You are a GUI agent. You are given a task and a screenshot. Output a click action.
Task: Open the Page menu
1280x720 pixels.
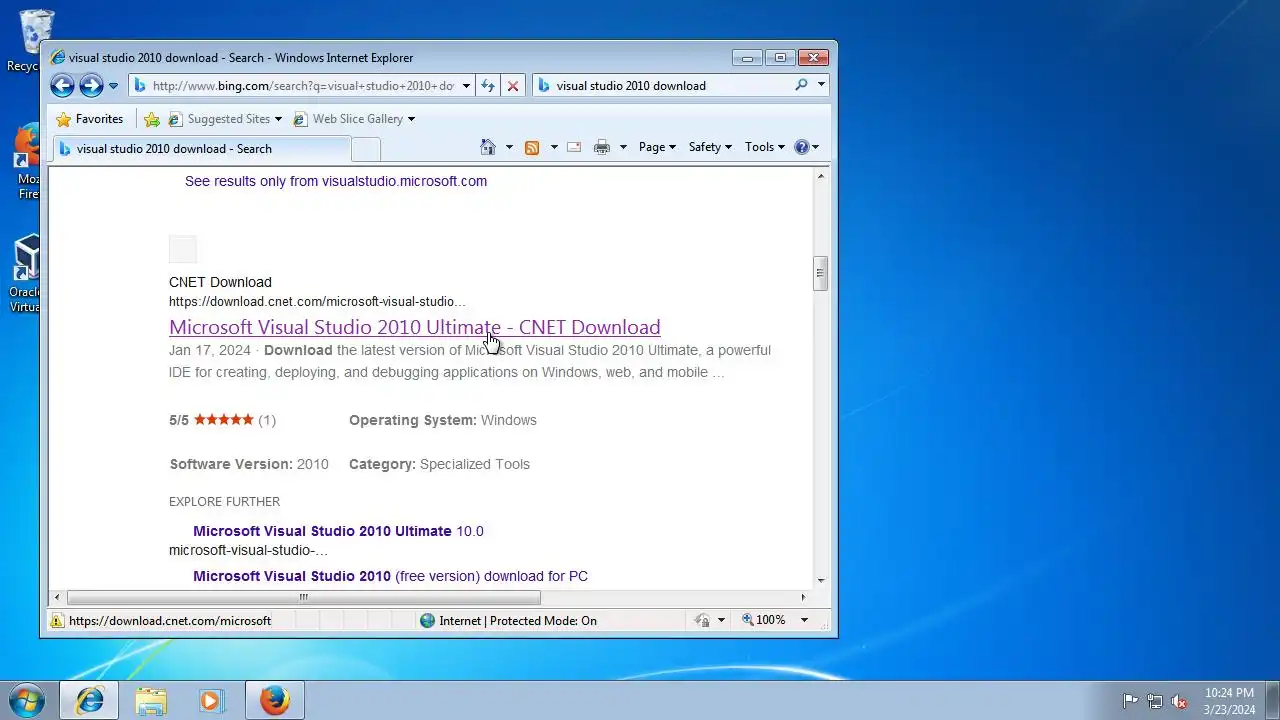(x=657, y=147)
